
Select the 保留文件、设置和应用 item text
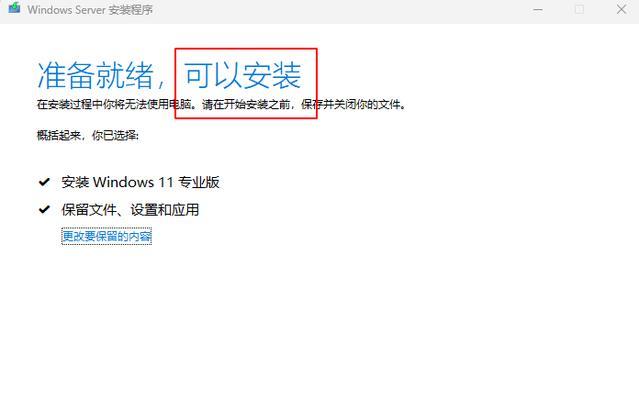pyautogui.click(x=130, y=210)
